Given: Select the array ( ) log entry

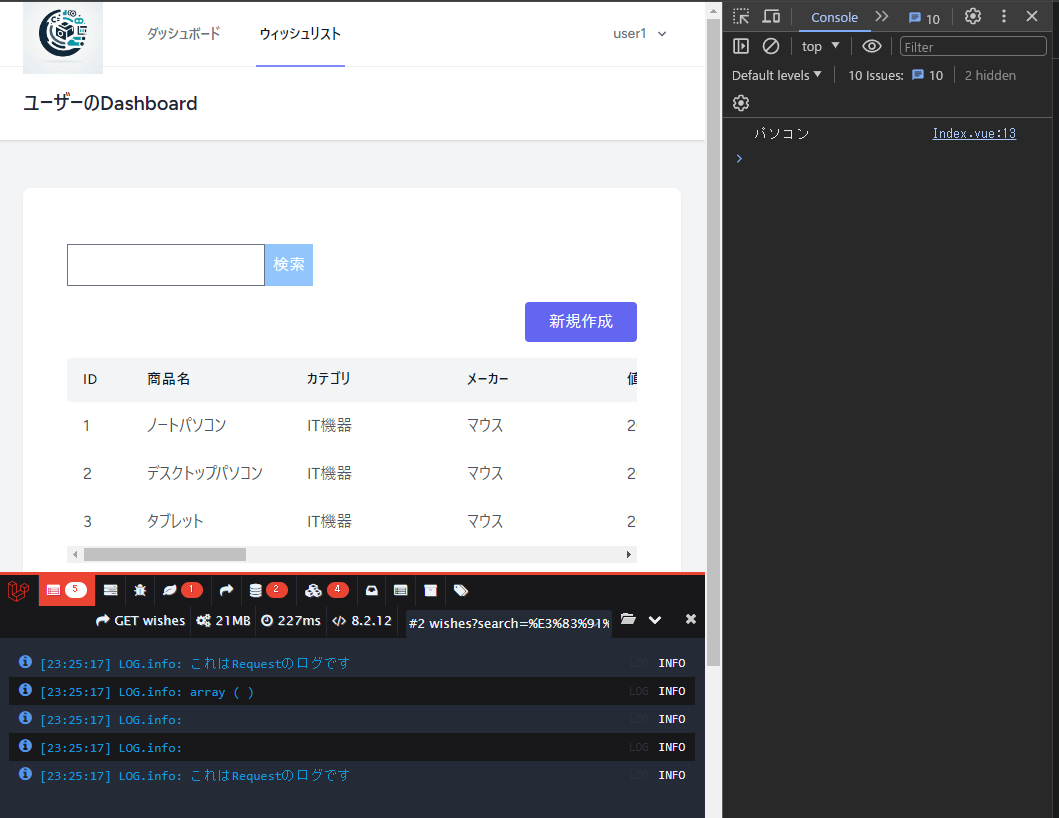Looking at the screenshot, I should pos(352,691).
